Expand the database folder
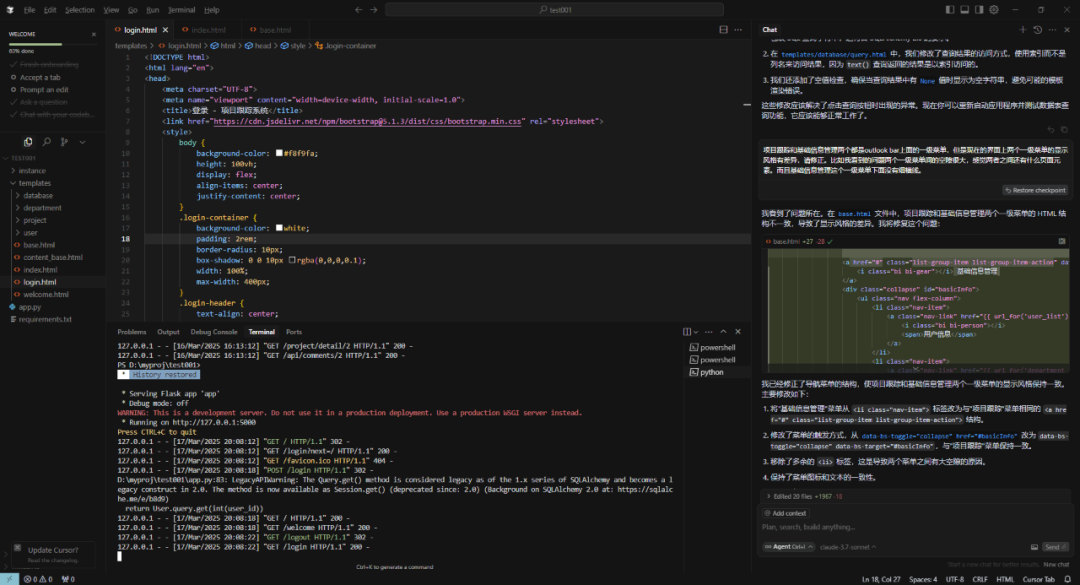The height and width of the screenshot is (585, 1080). click(38, 196)
